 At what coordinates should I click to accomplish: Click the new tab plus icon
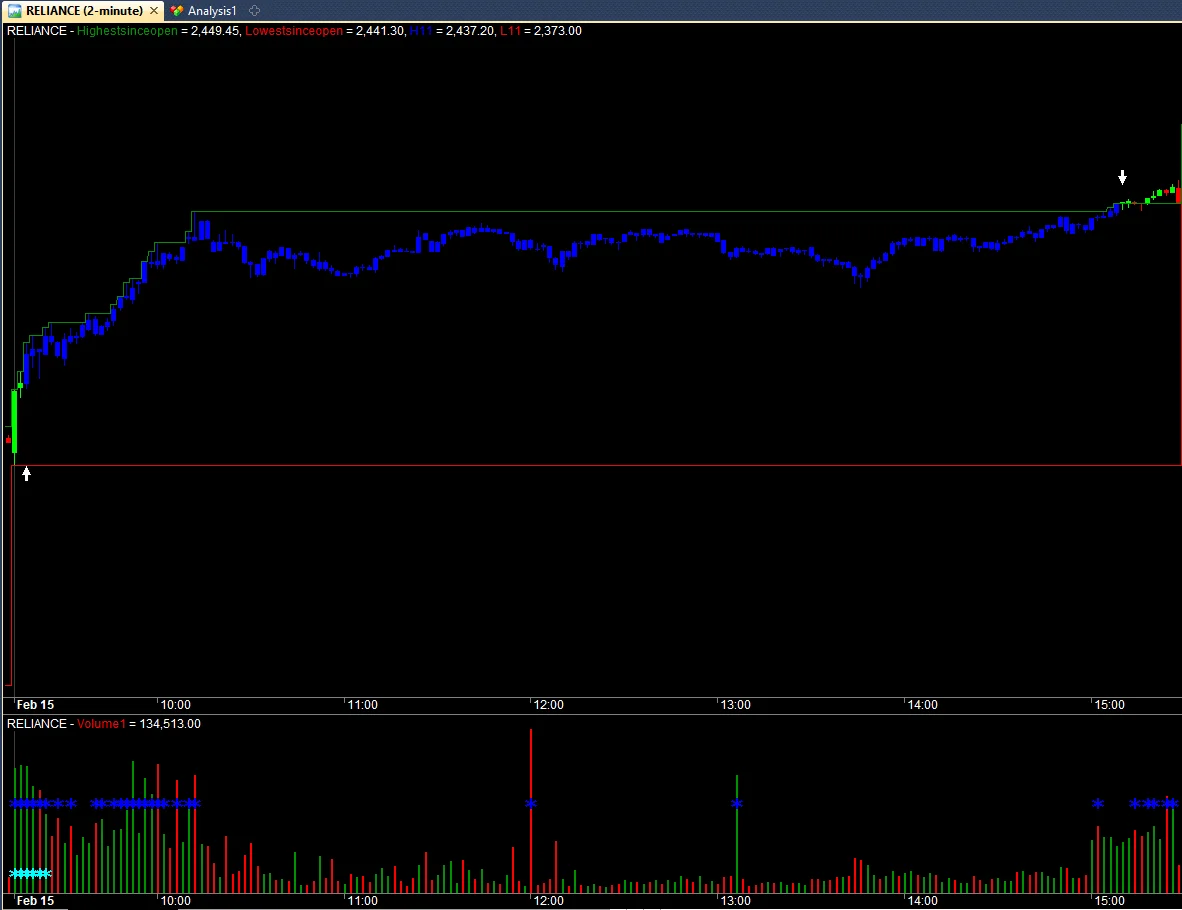(x=254, y=10)
